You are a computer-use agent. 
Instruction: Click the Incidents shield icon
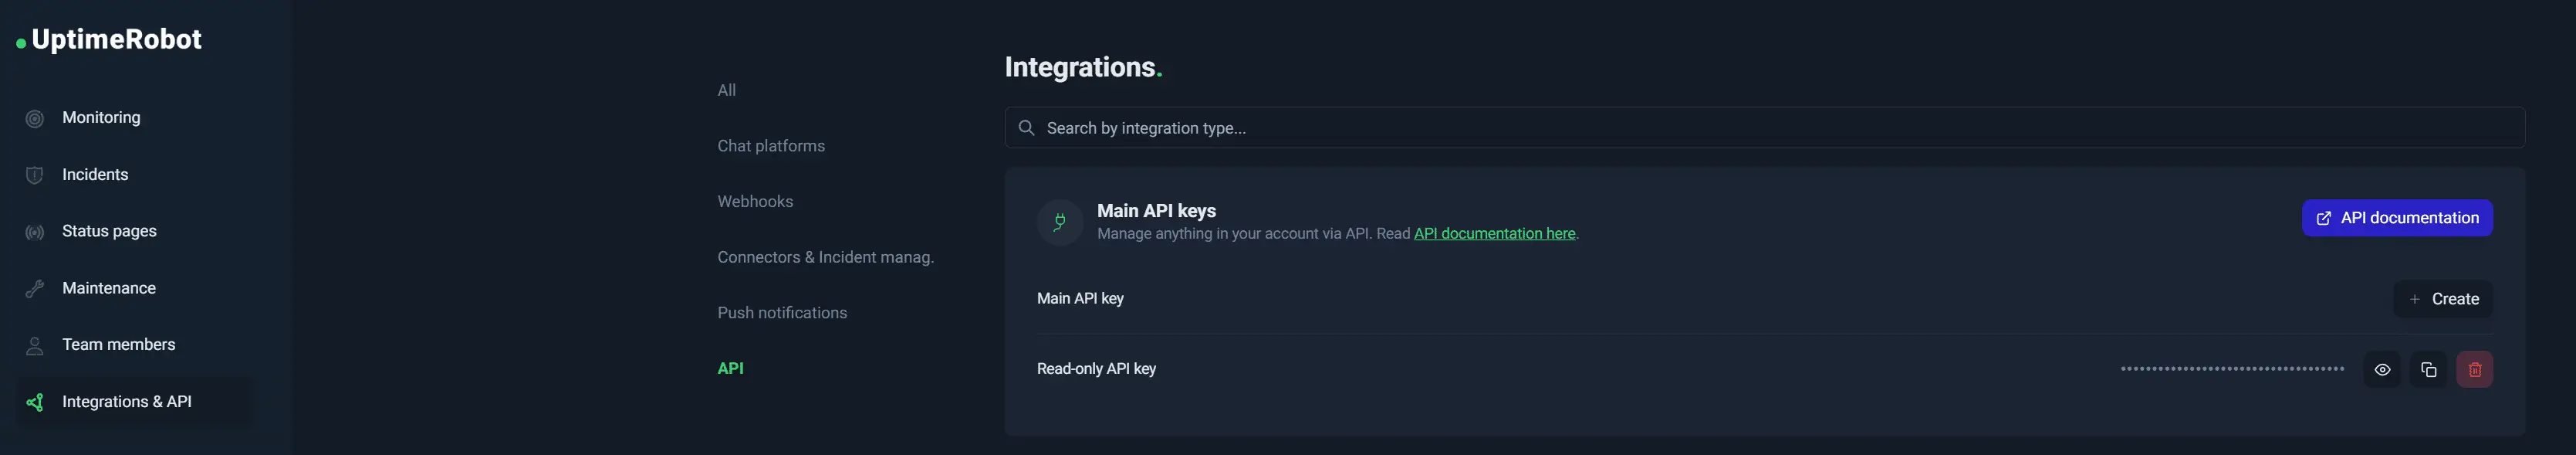pyautogui.click(x=35, y=175)
